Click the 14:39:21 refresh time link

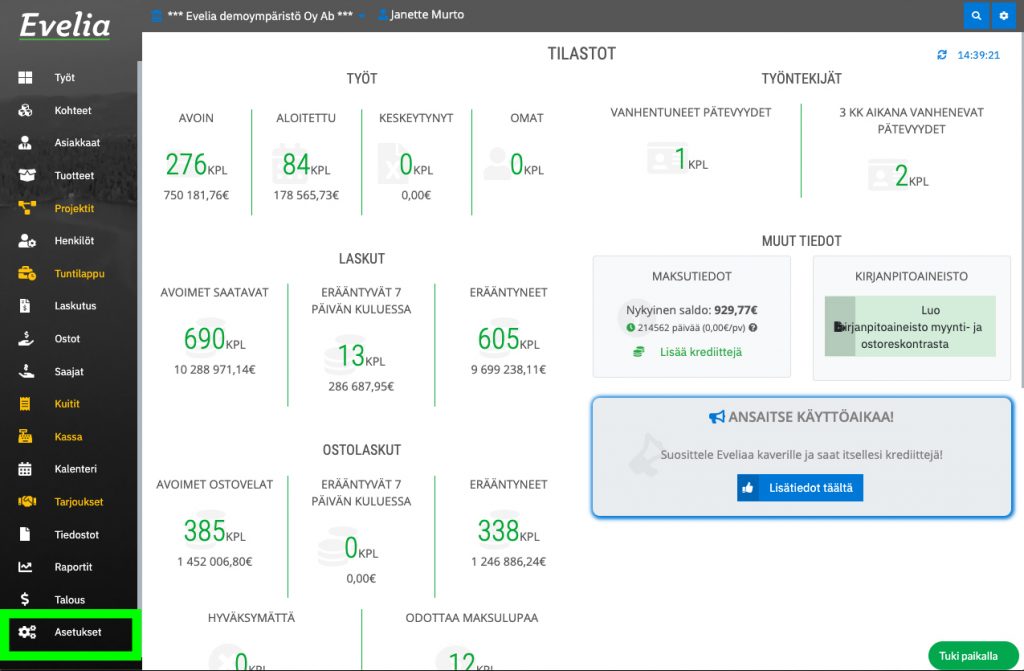(978, 55)
